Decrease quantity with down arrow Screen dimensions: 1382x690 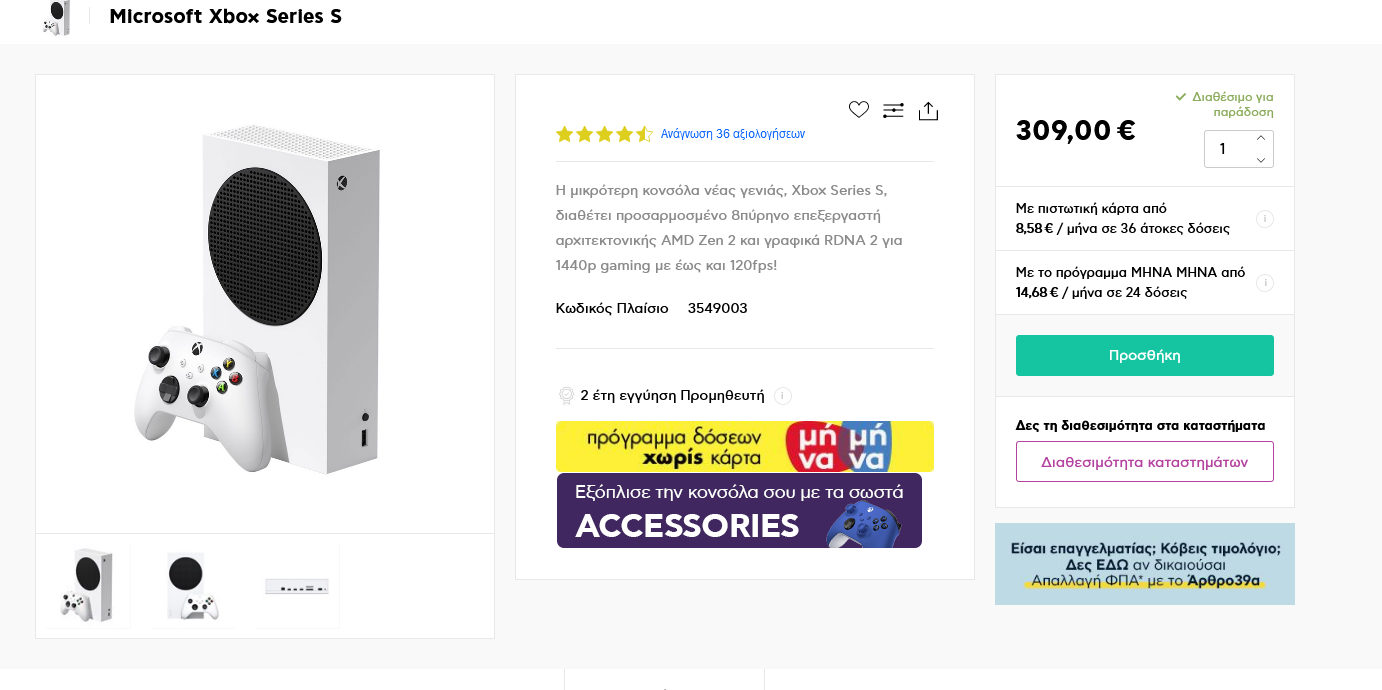1261,160
